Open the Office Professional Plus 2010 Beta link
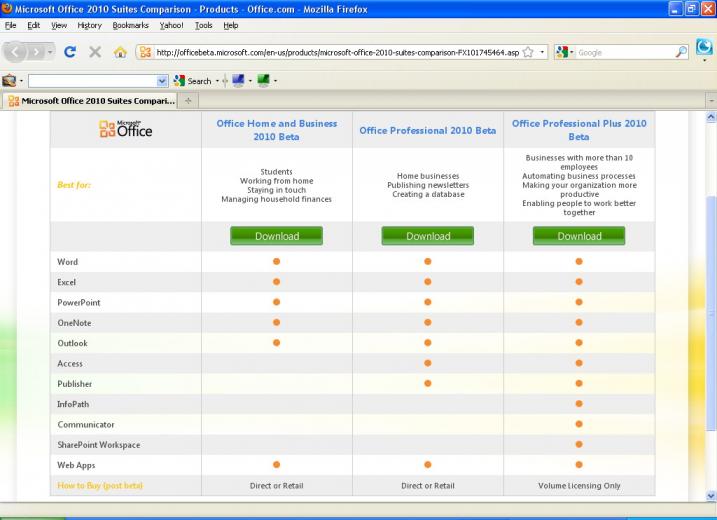Viewport: 717px width, 520px height. [579, 130]
